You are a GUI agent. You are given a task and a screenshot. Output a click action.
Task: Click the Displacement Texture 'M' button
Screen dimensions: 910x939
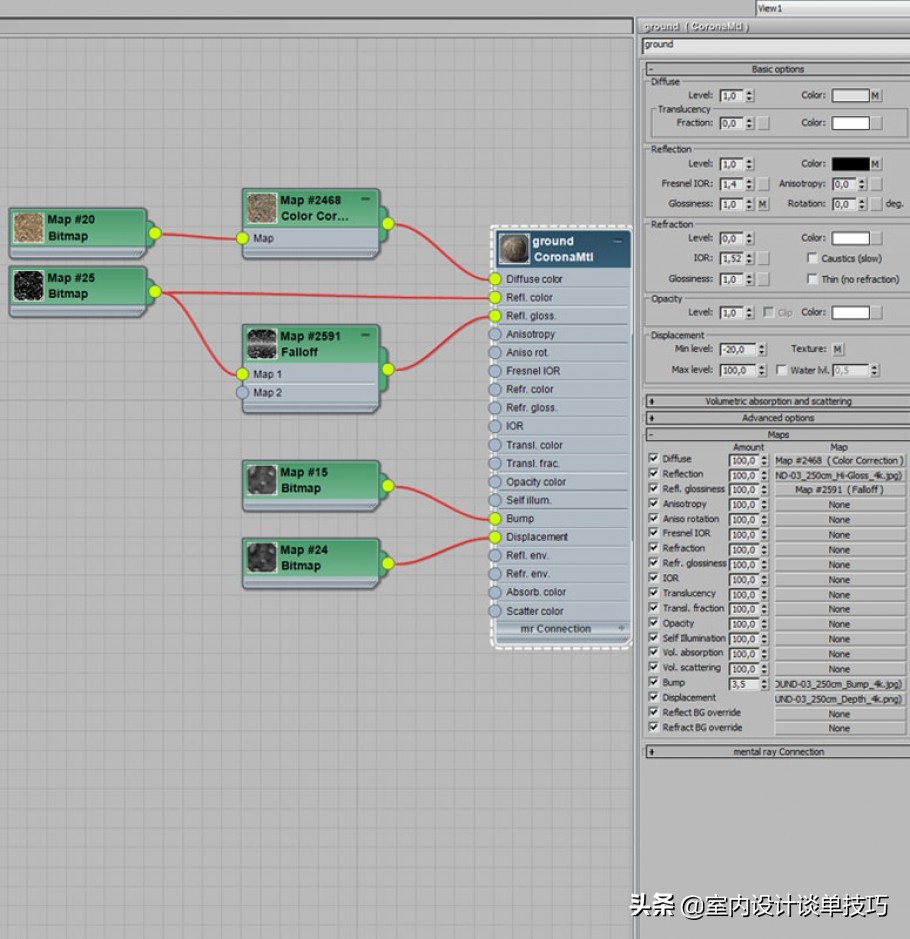838,349
